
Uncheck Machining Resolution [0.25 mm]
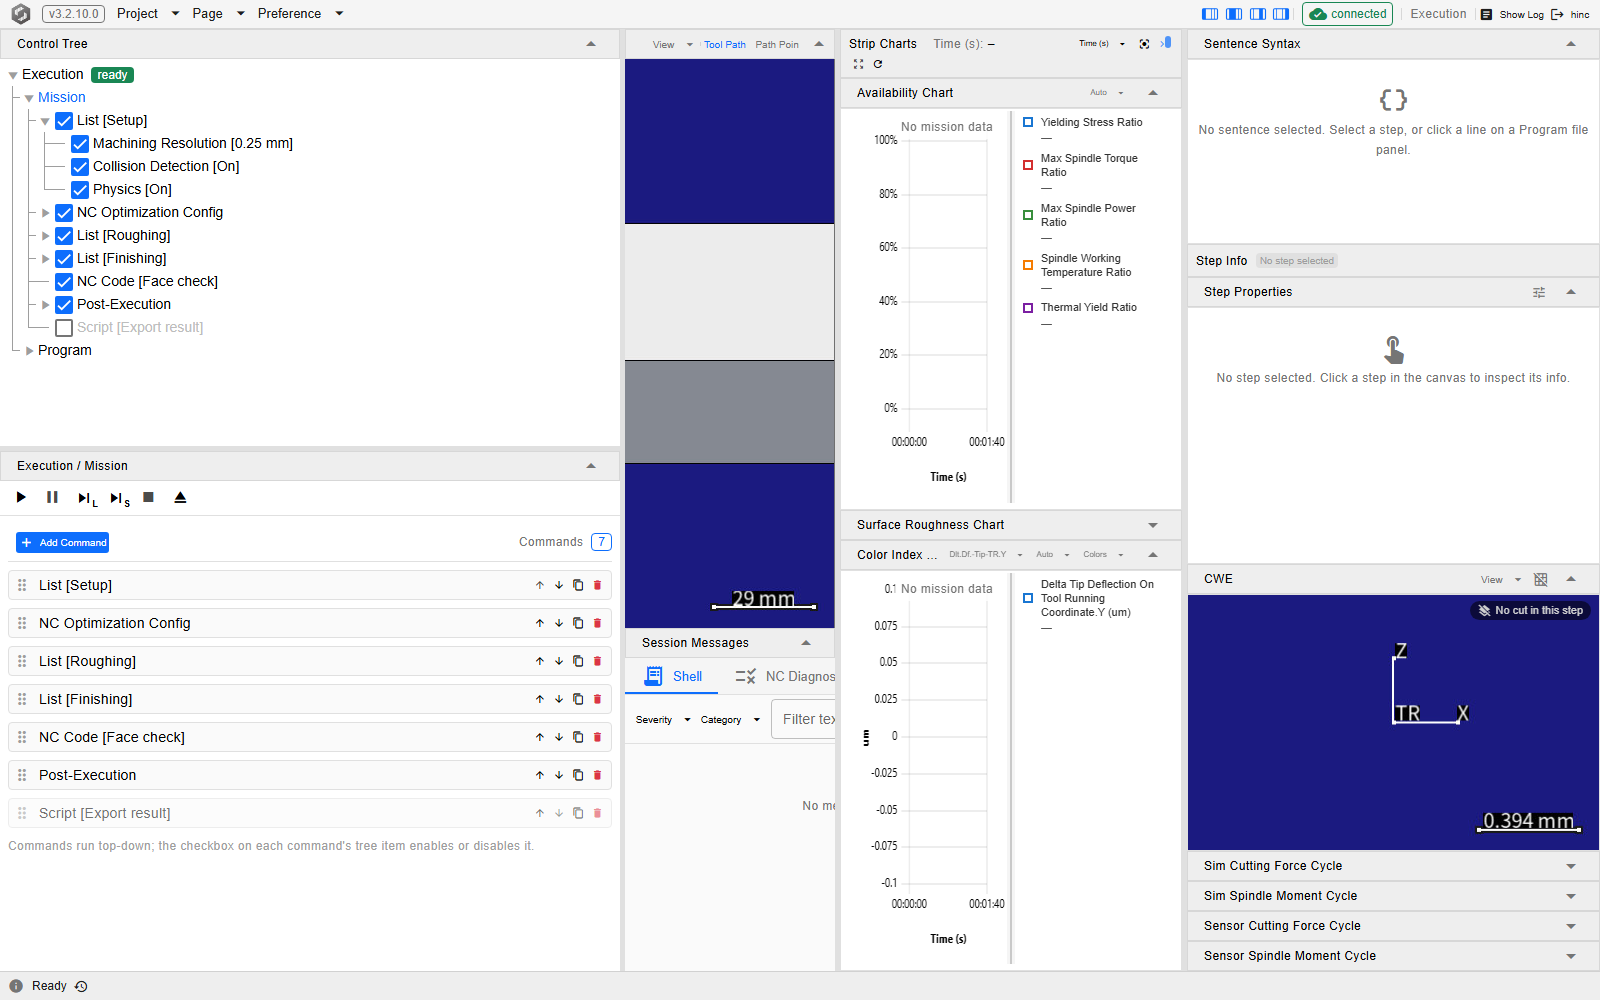click(80, 144)
